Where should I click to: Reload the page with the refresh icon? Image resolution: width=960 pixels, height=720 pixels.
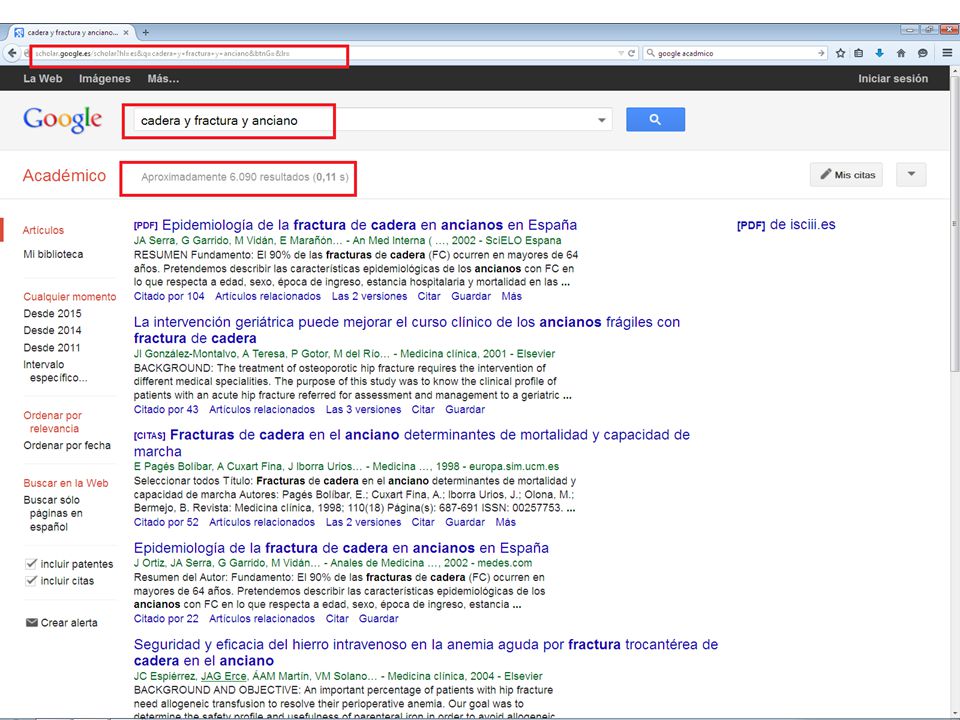coord(632,53)
